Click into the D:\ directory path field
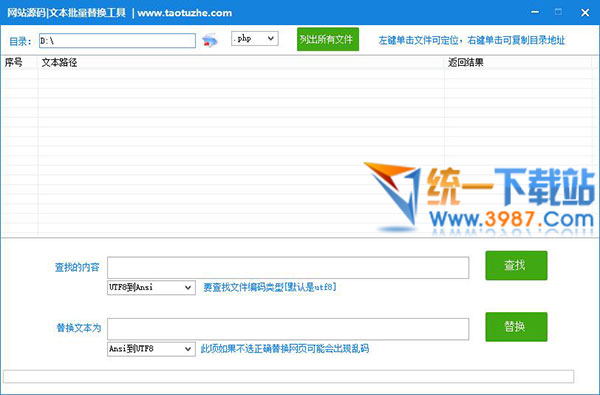This screenshot has height=395, width=600. tap(117, 41)
